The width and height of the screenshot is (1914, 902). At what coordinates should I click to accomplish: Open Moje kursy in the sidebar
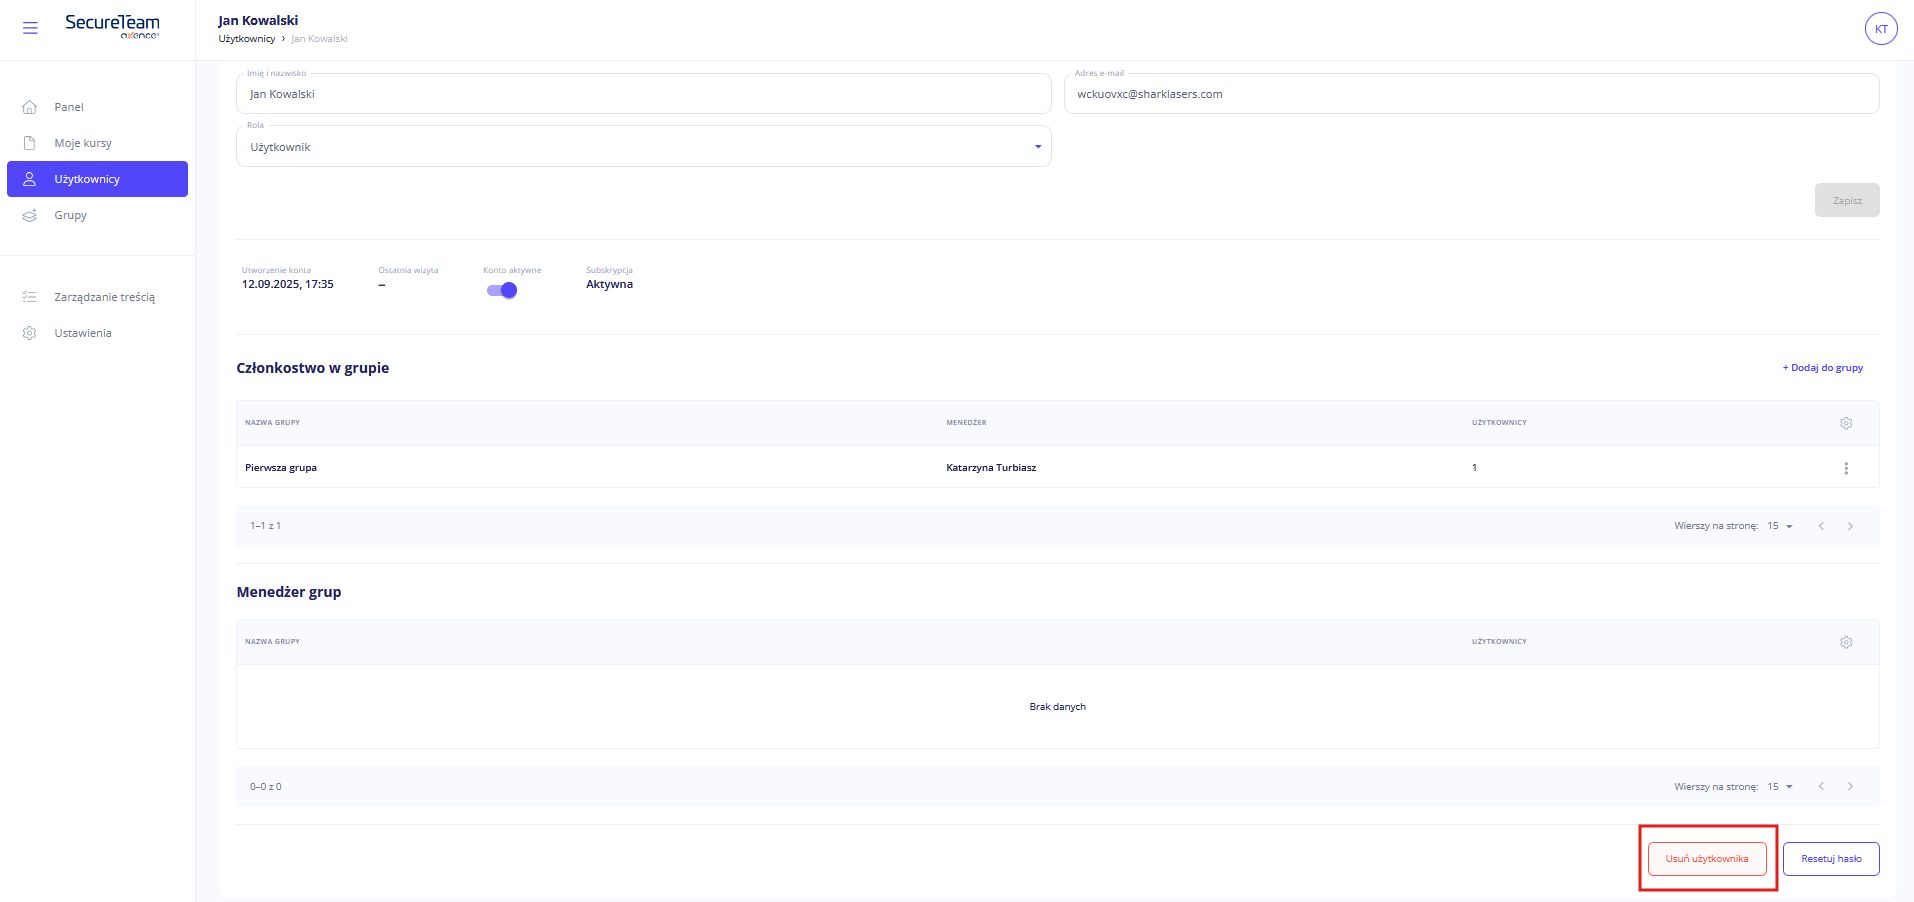click(x=83, y=143)
